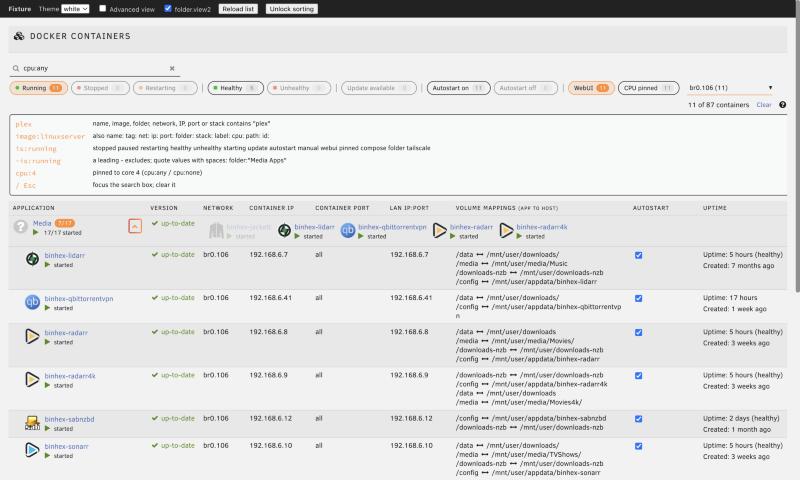
Task: Click the Volume Mappings column header
Action: pyautogui.click(x=507, y=208)
